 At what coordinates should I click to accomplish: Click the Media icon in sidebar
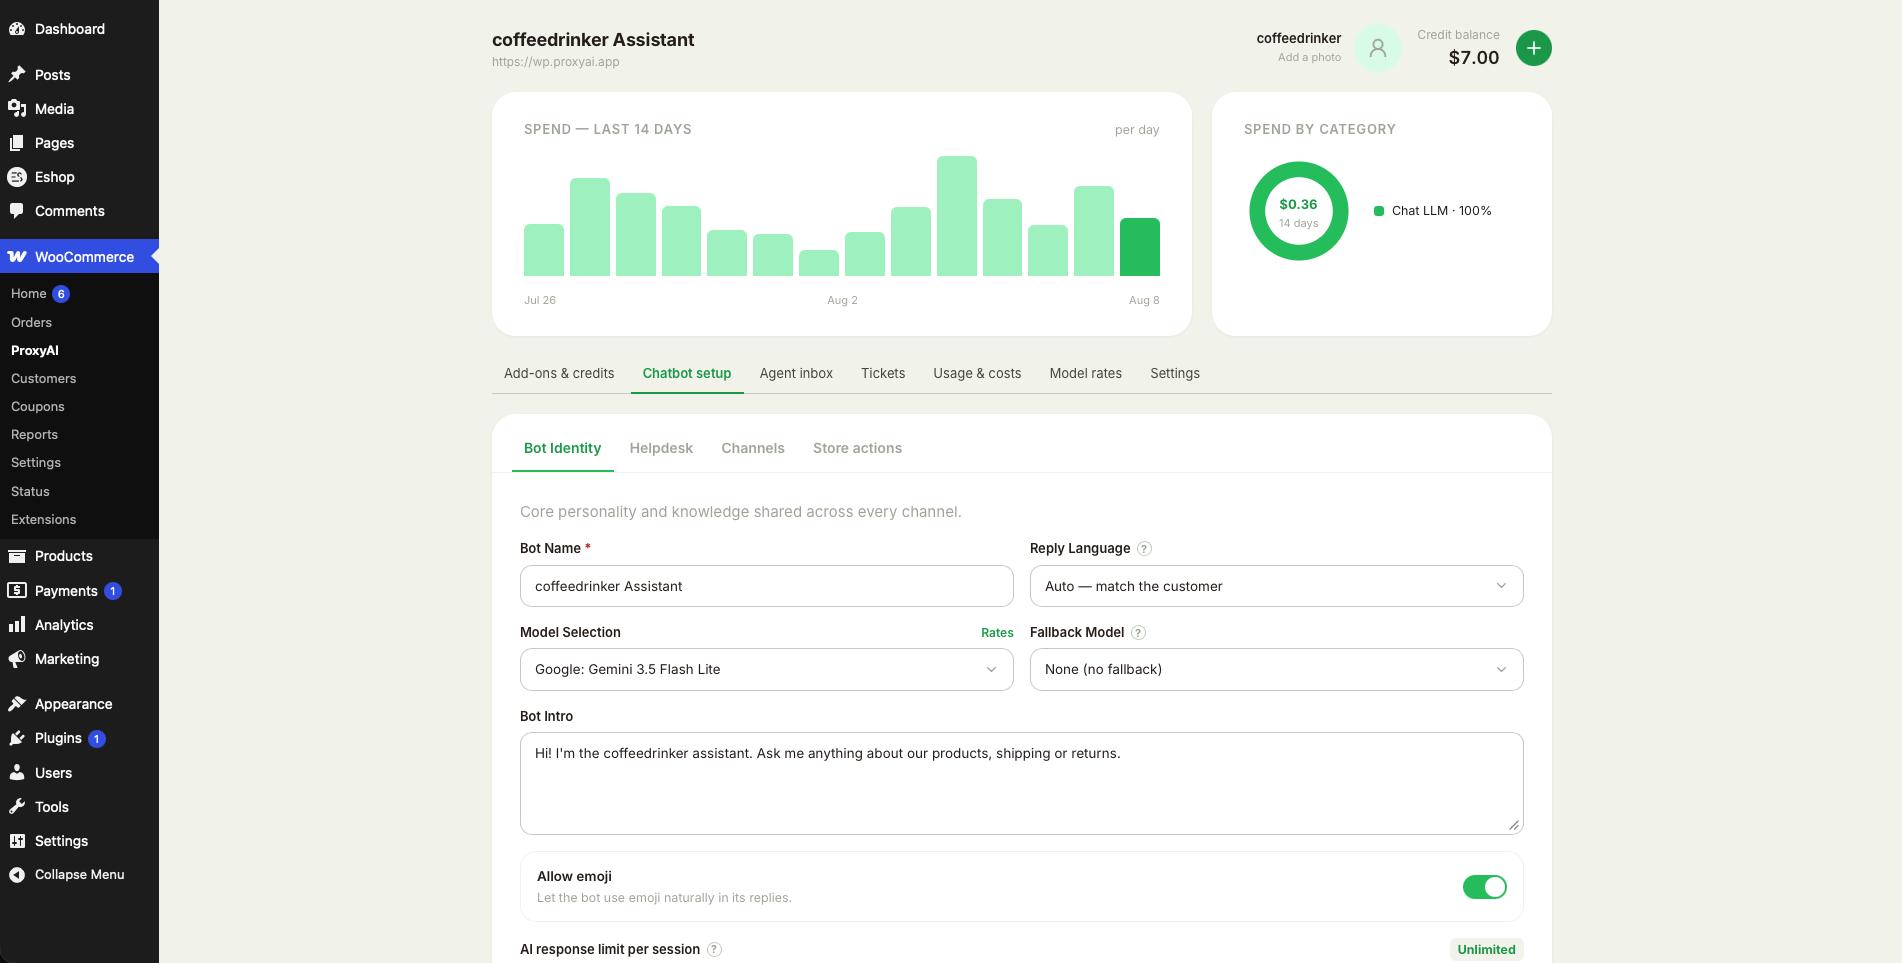tap(17, 109)
